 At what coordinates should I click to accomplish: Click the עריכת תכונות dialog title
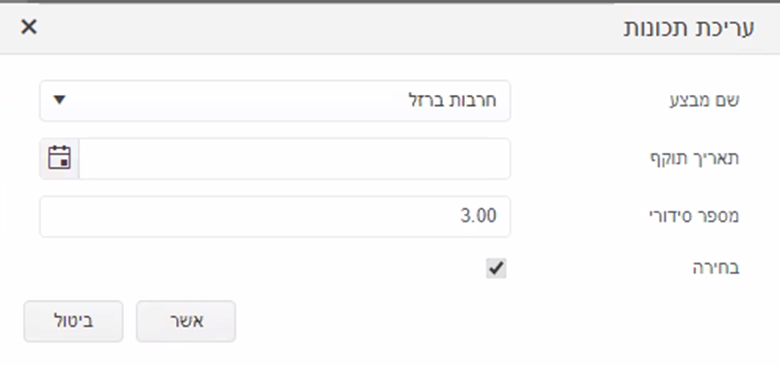tap(689, 28)
